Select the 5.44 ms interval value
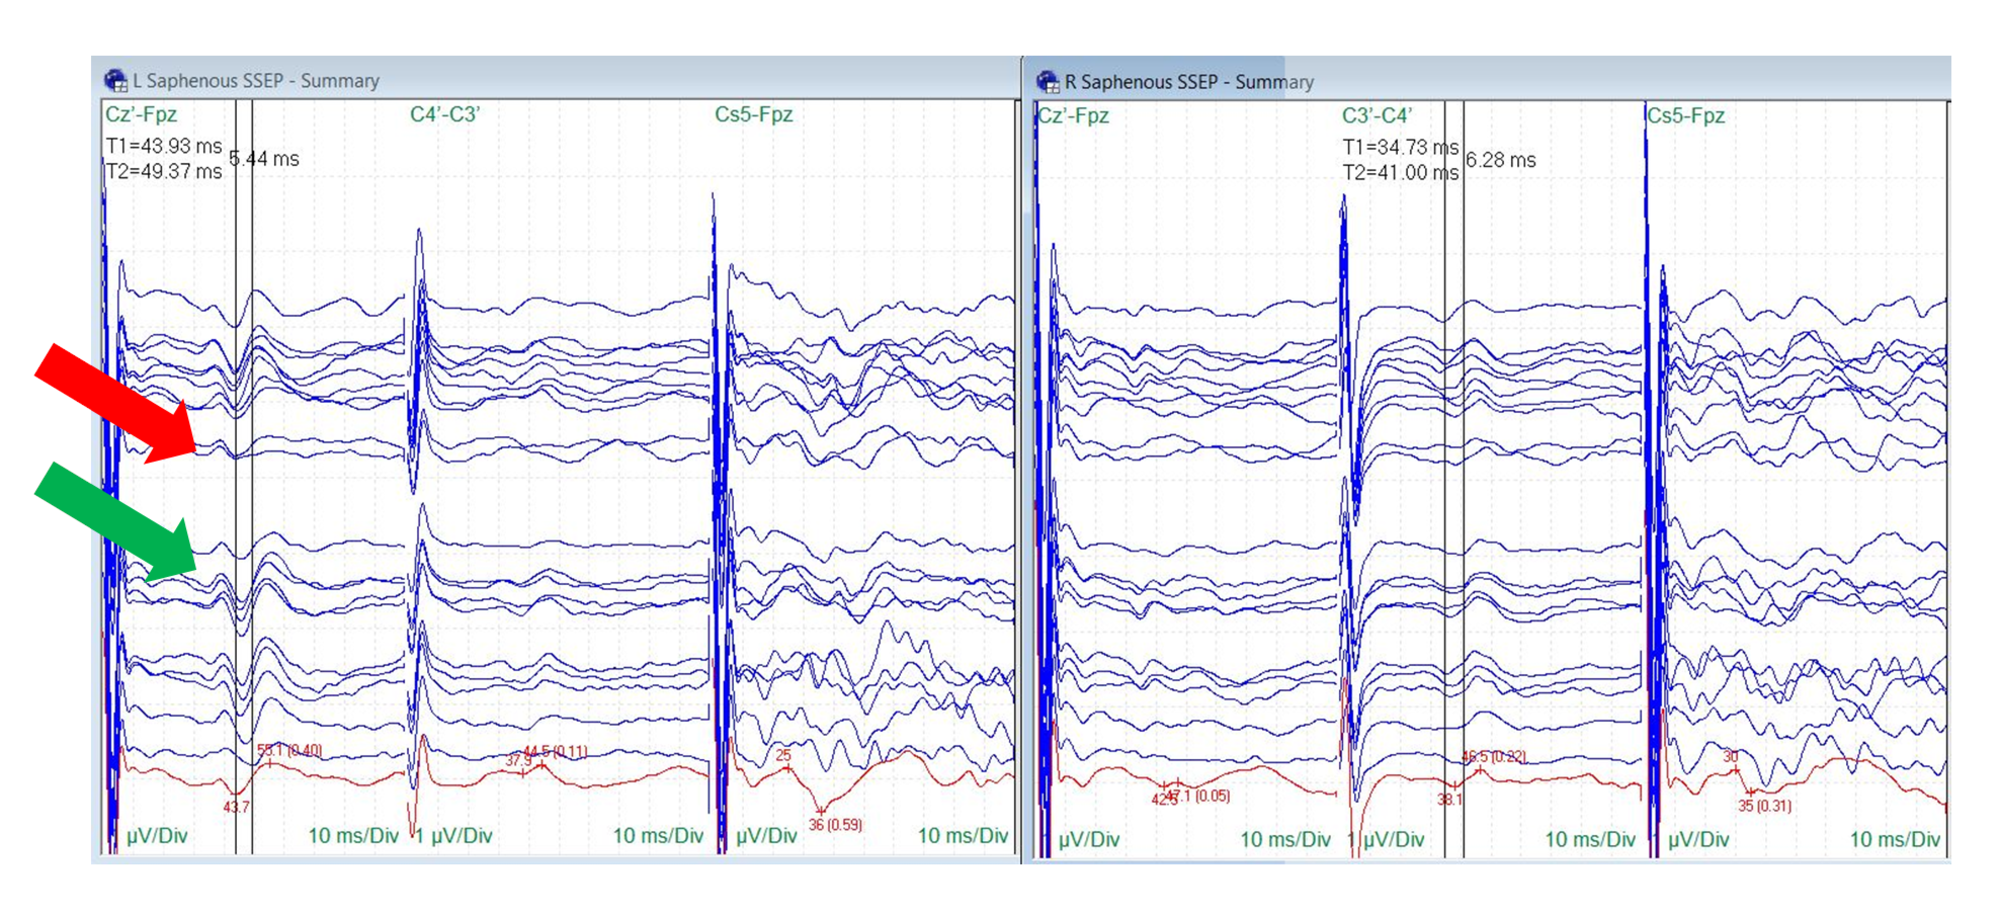The height and width of the screenshot is (916, 2000). [265, 158]
